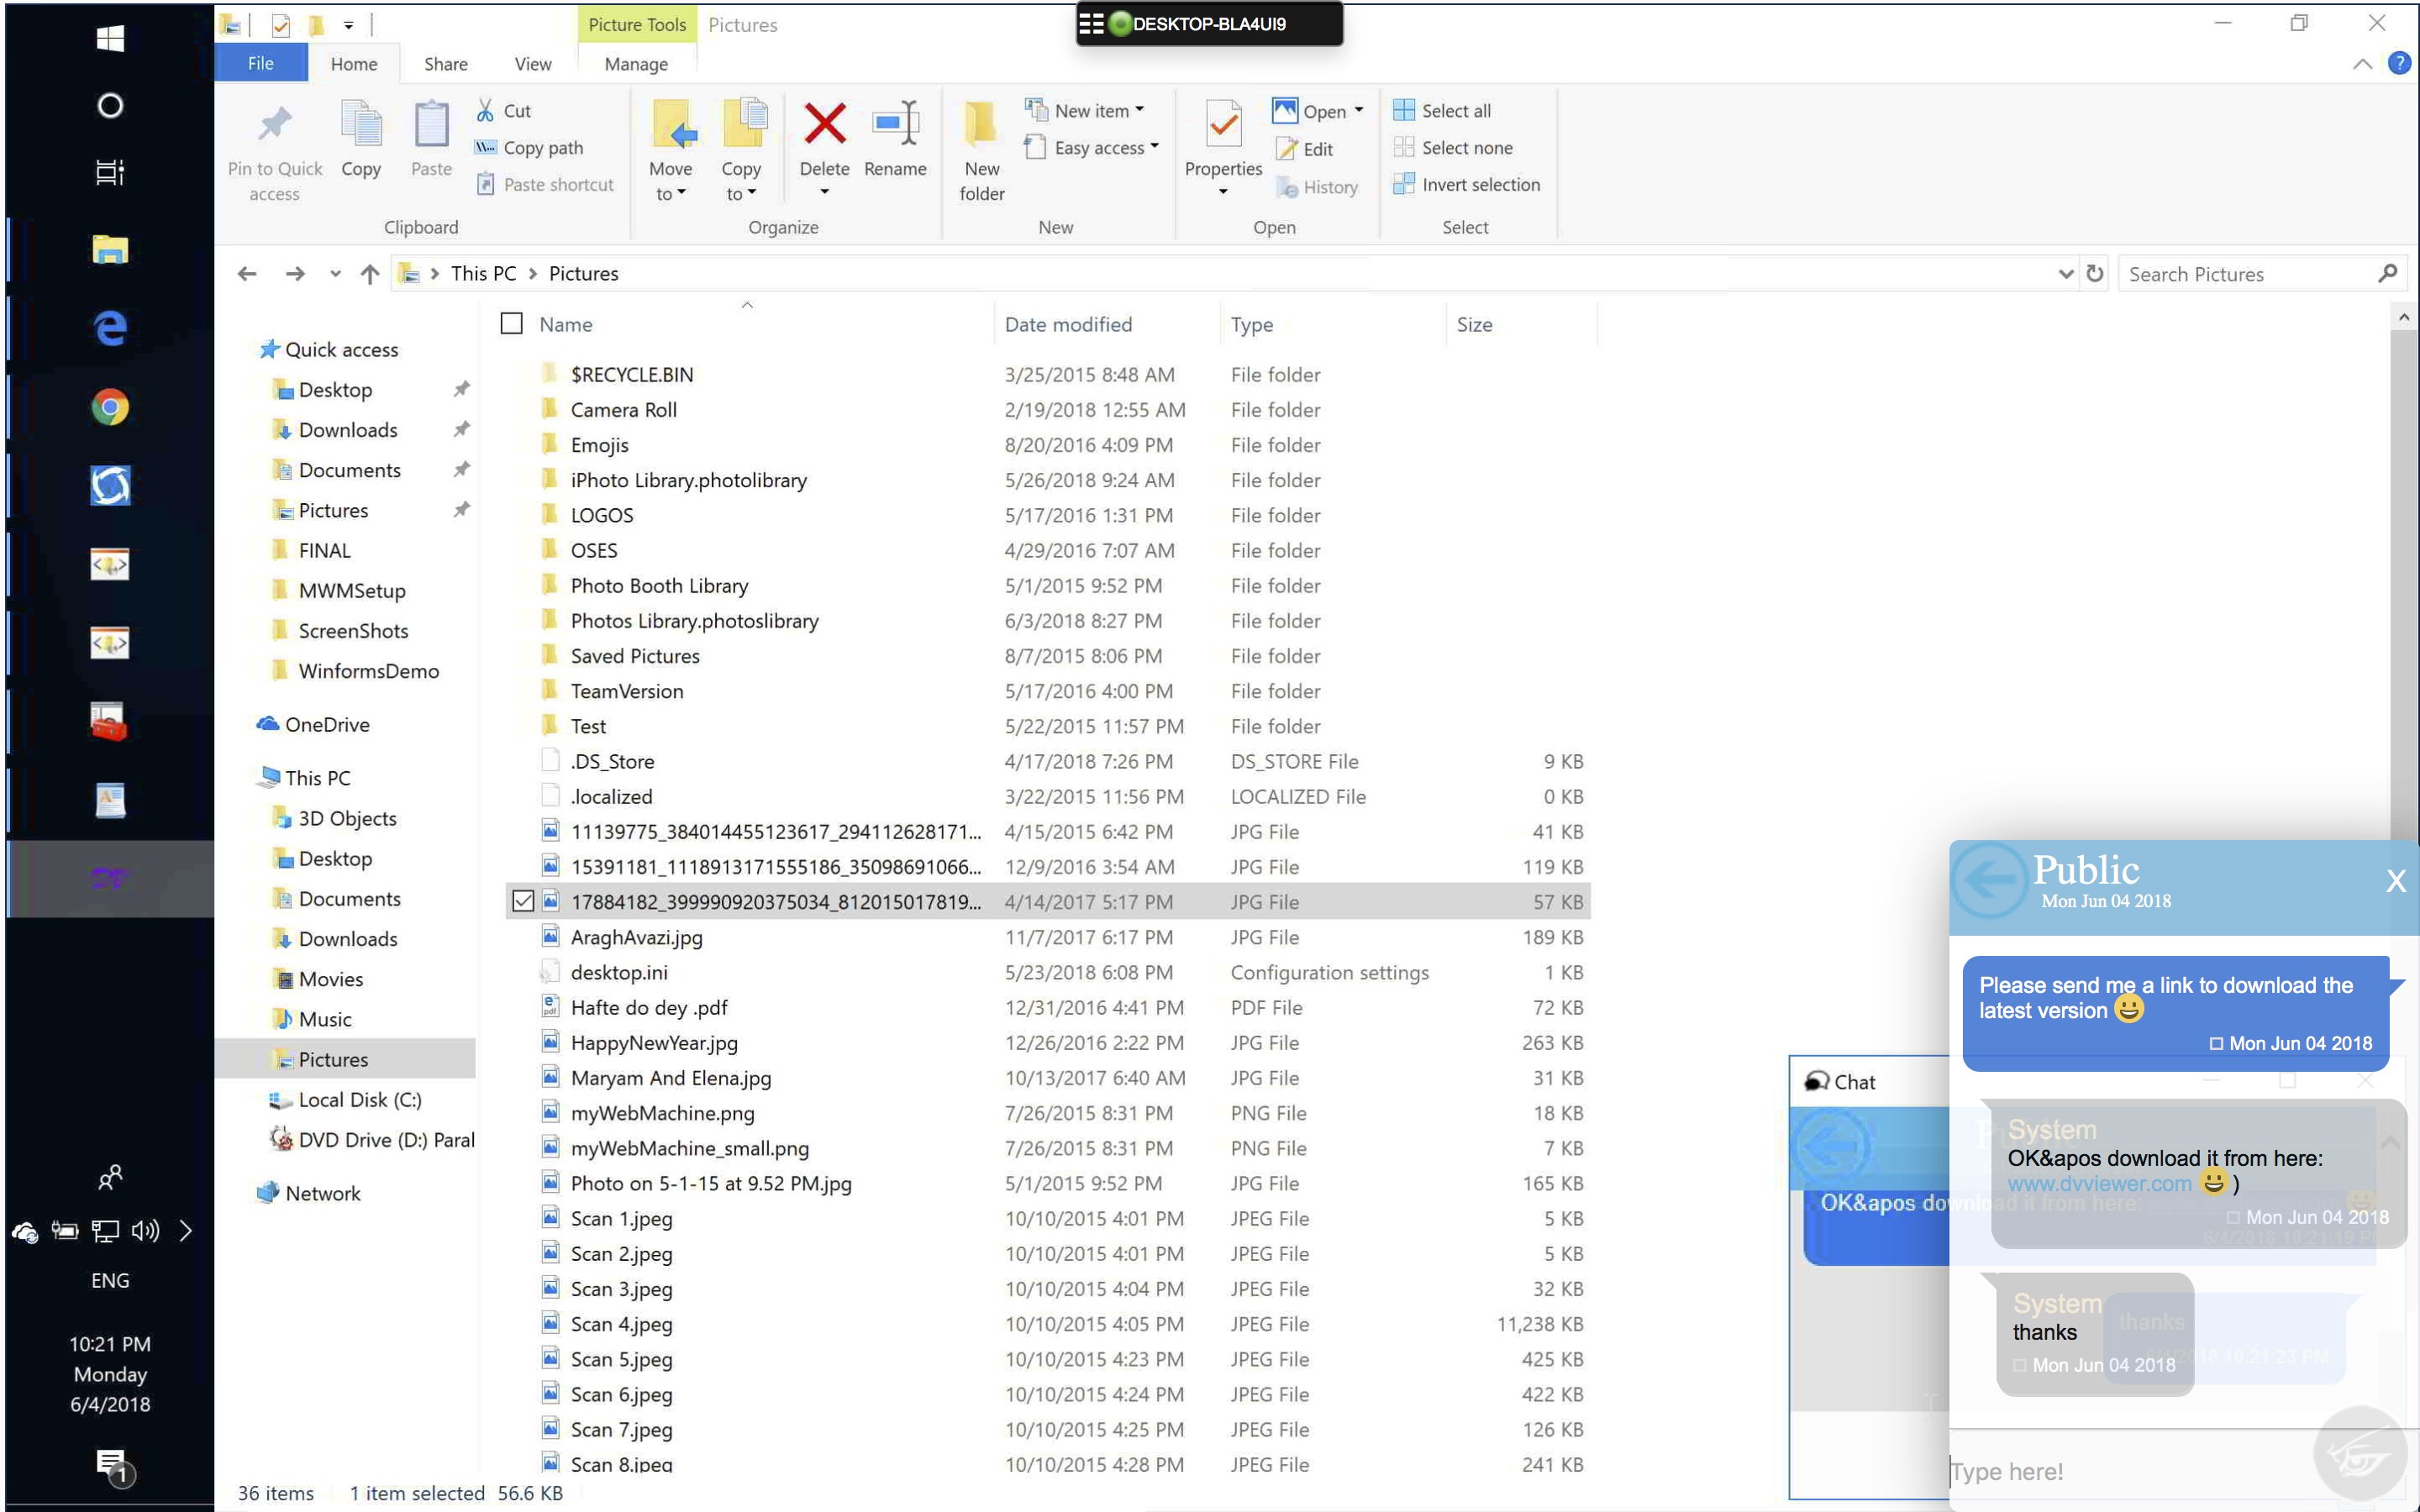Click the Delete icon in ribbon
Viewport: 2420px width, 1512px height.
[824, 126]
